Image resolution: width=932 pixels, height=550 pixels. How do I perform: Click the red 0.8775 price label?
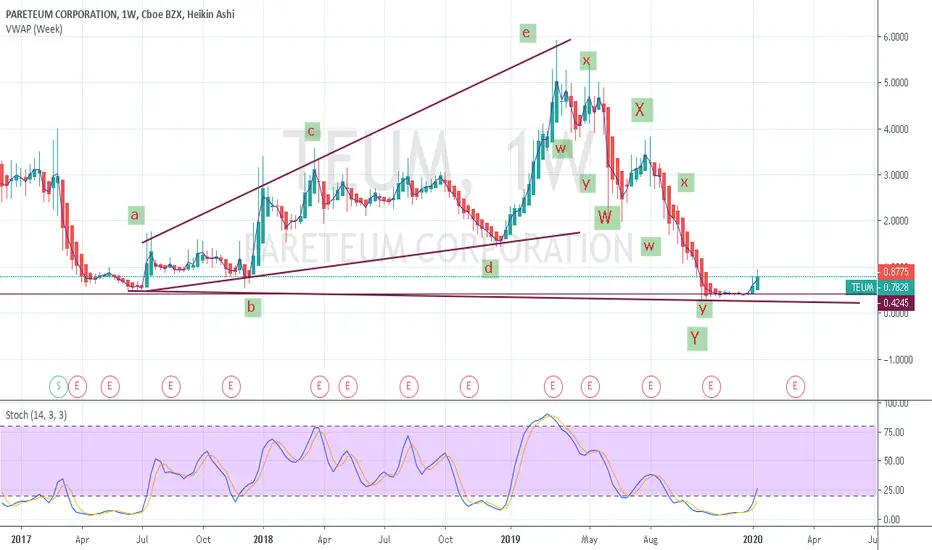point(896,272)
